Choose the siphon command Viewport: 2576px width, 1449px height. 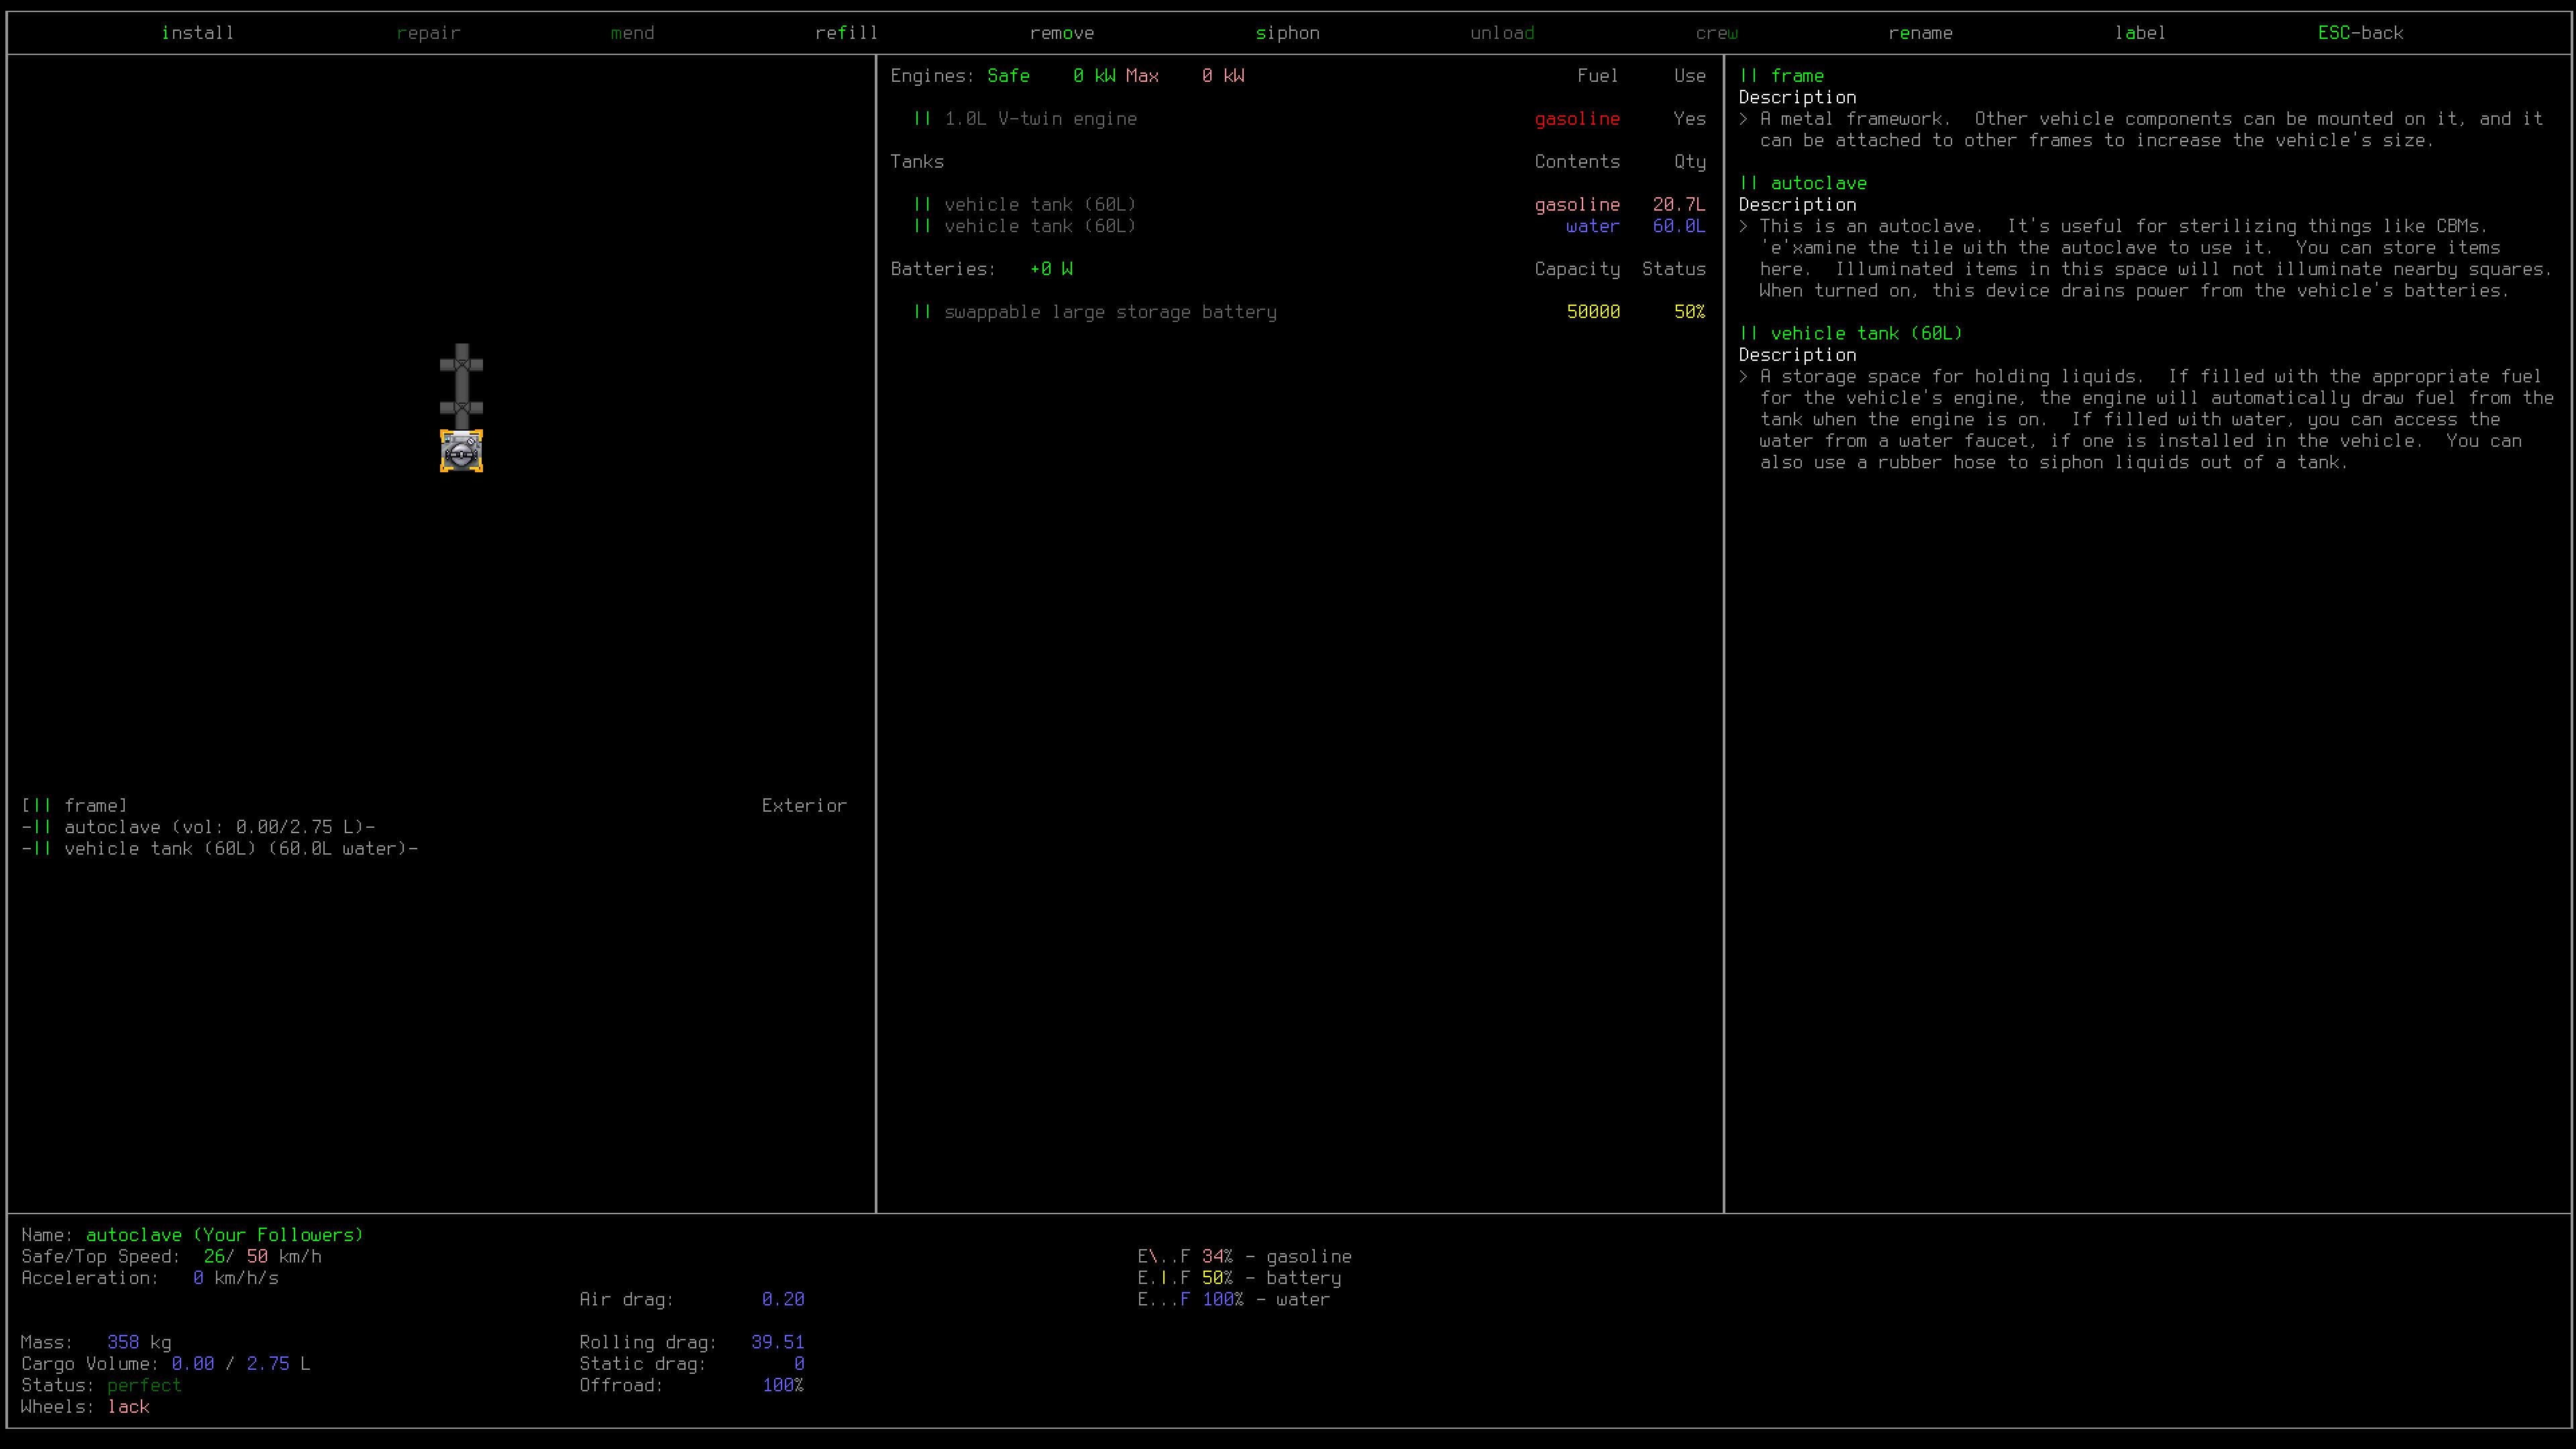pyautogui.click(x=1288, y=33)
